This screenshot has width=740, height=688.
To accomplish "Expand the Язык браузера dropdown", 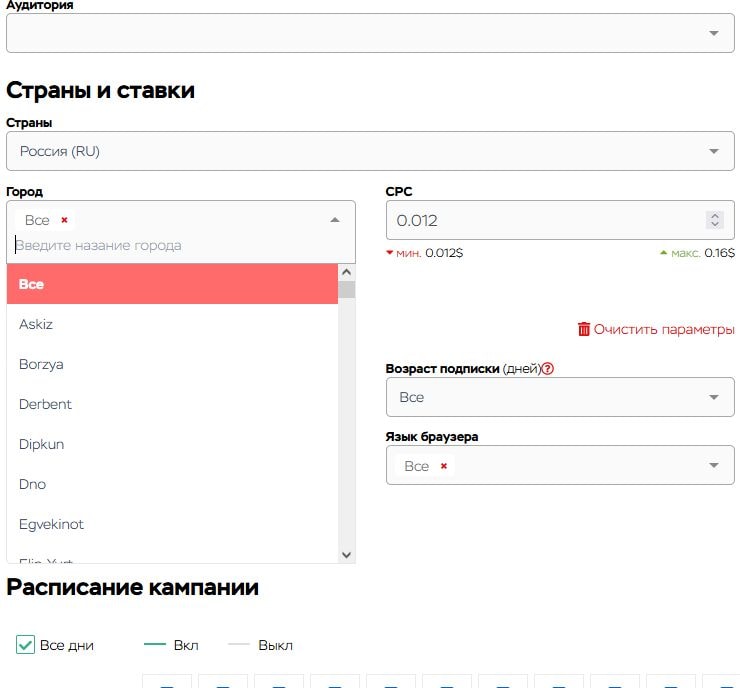I will (713, 466).
